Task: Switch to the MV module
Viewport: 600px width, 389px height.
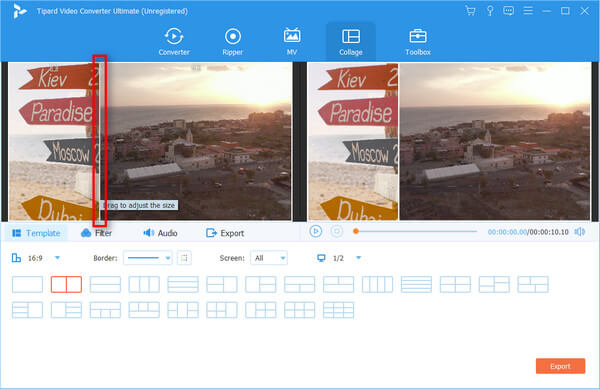Action: click(x=292, y=42)
